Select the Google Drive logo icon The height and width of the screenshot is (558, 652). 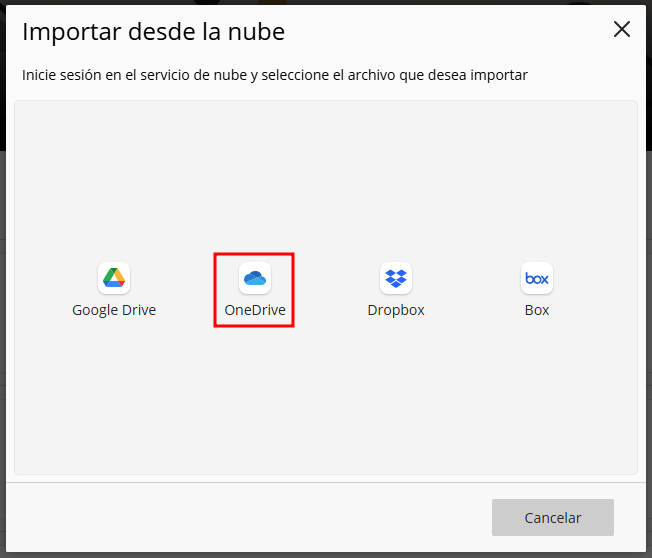(x=114, y=278)
